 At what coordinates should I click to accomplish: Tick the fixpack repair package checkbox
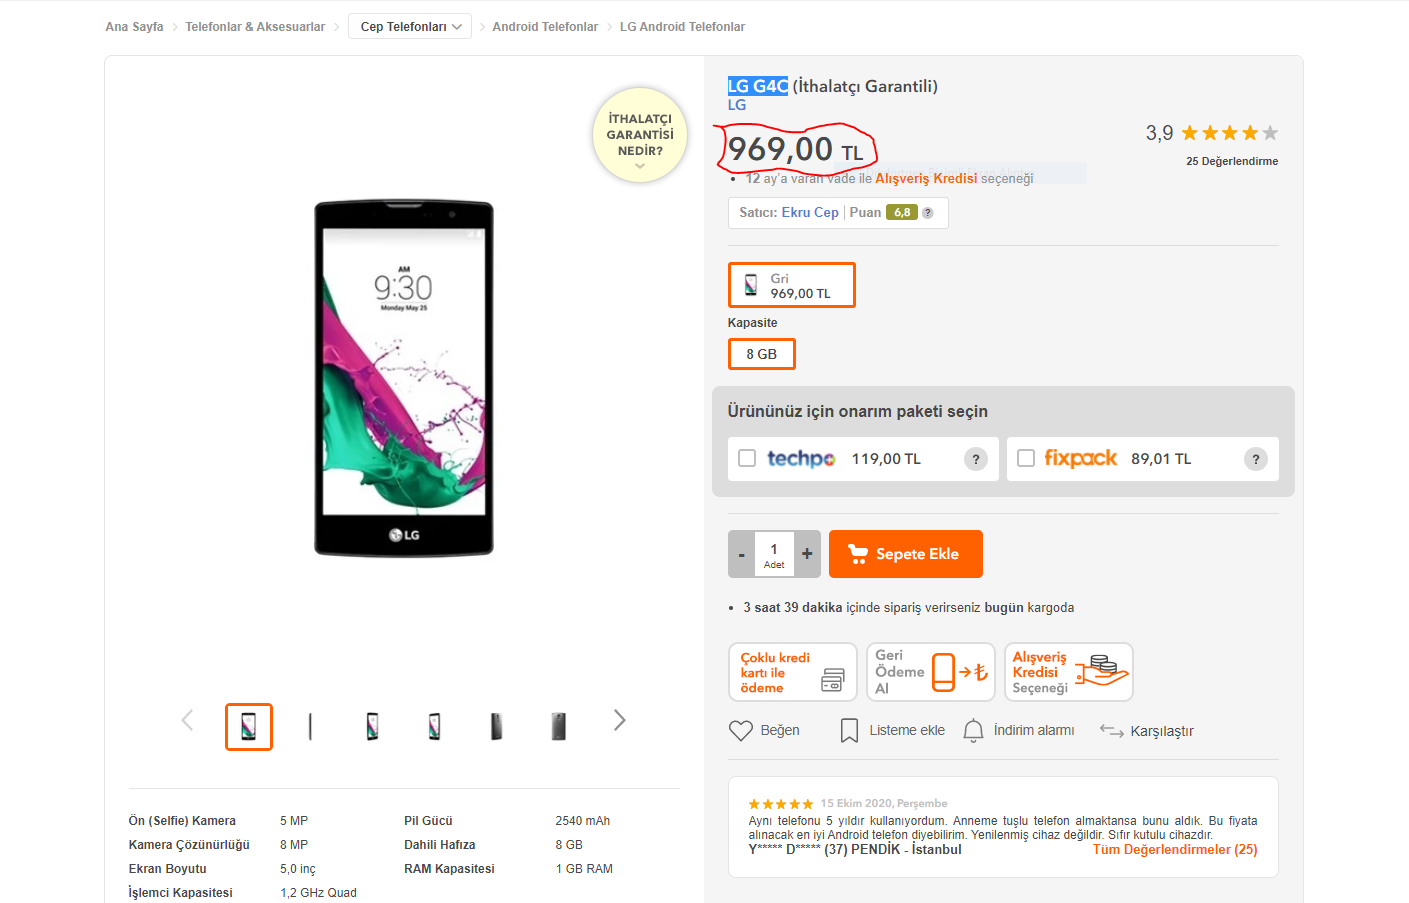point(1026,458)
